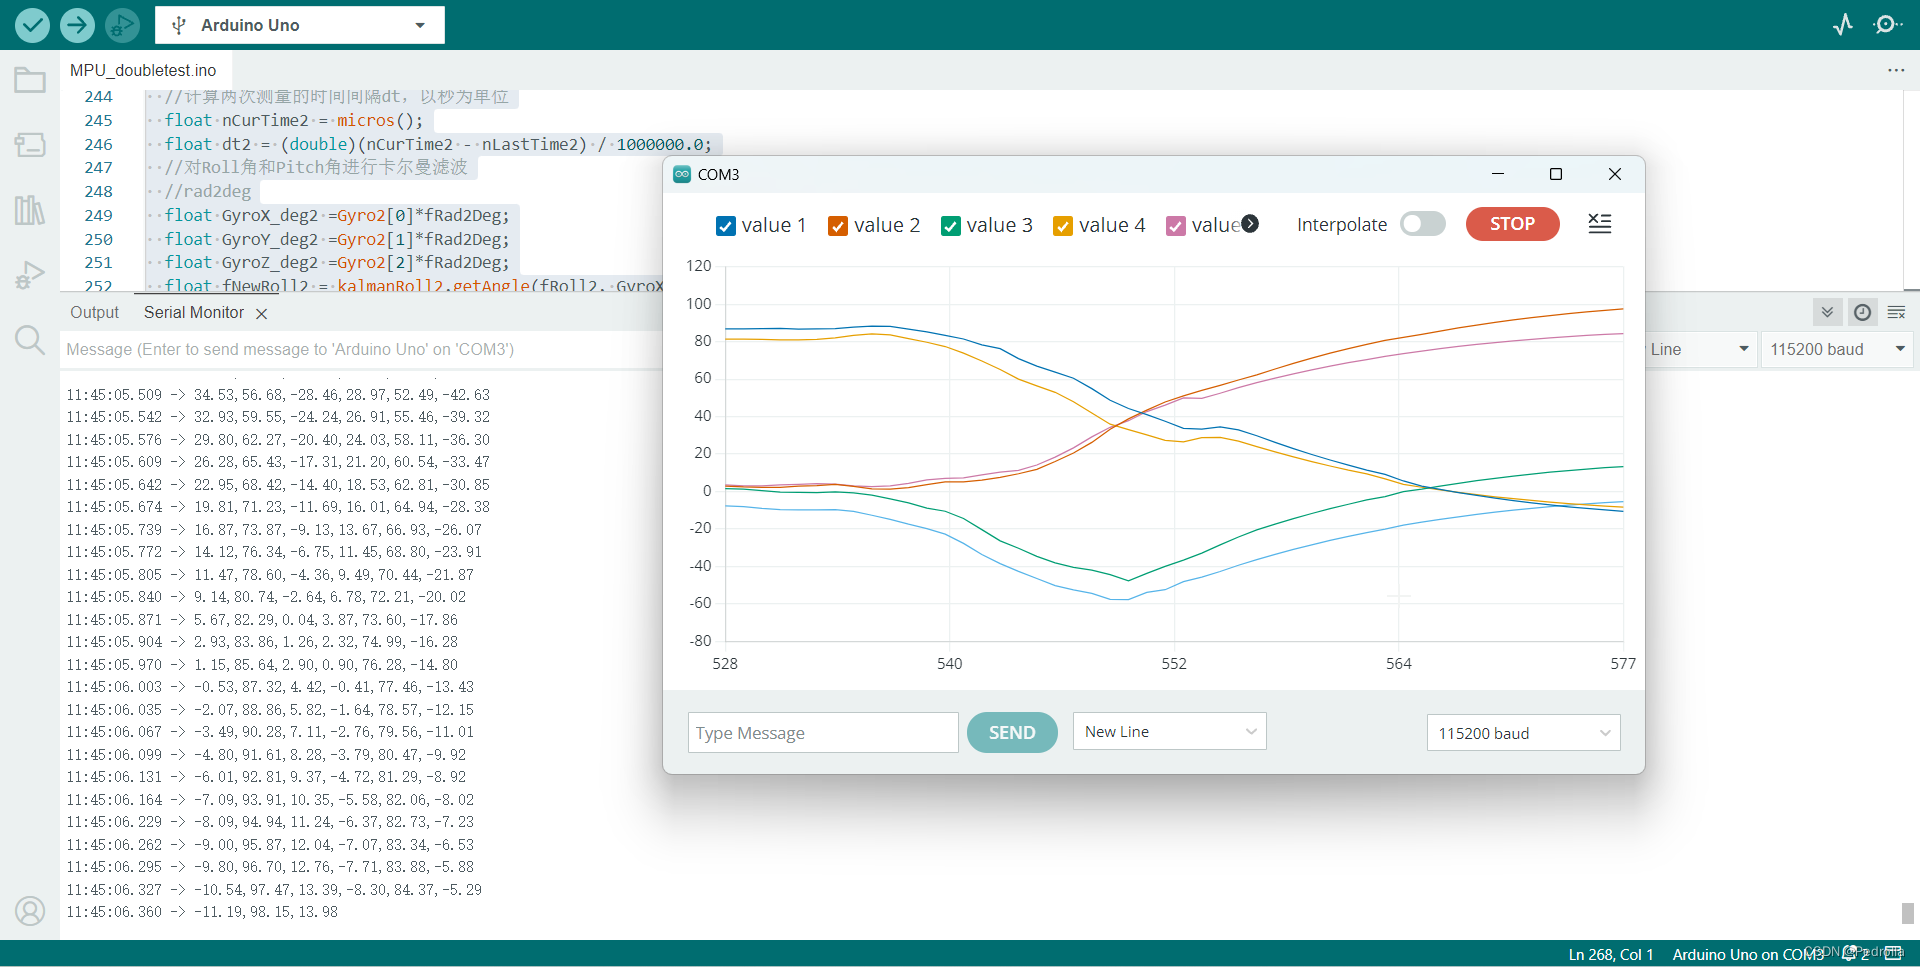1920x967 pixels.
Task: Open search from the sidebar magnifier icon
Action: [x=30, y=340]
